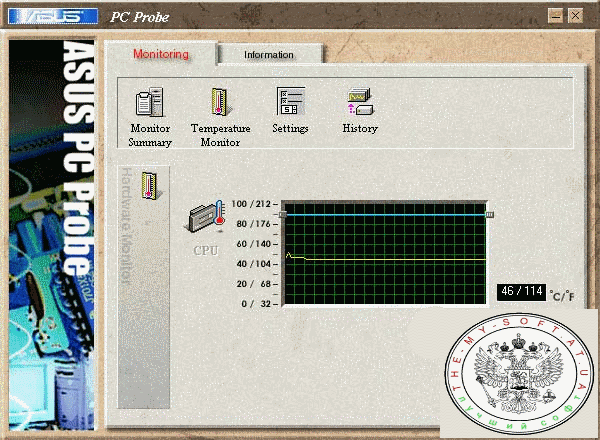Click the 46 / 114 temperature readout
The height and width of the screenshot is (440, 600).
click(521, 292)
